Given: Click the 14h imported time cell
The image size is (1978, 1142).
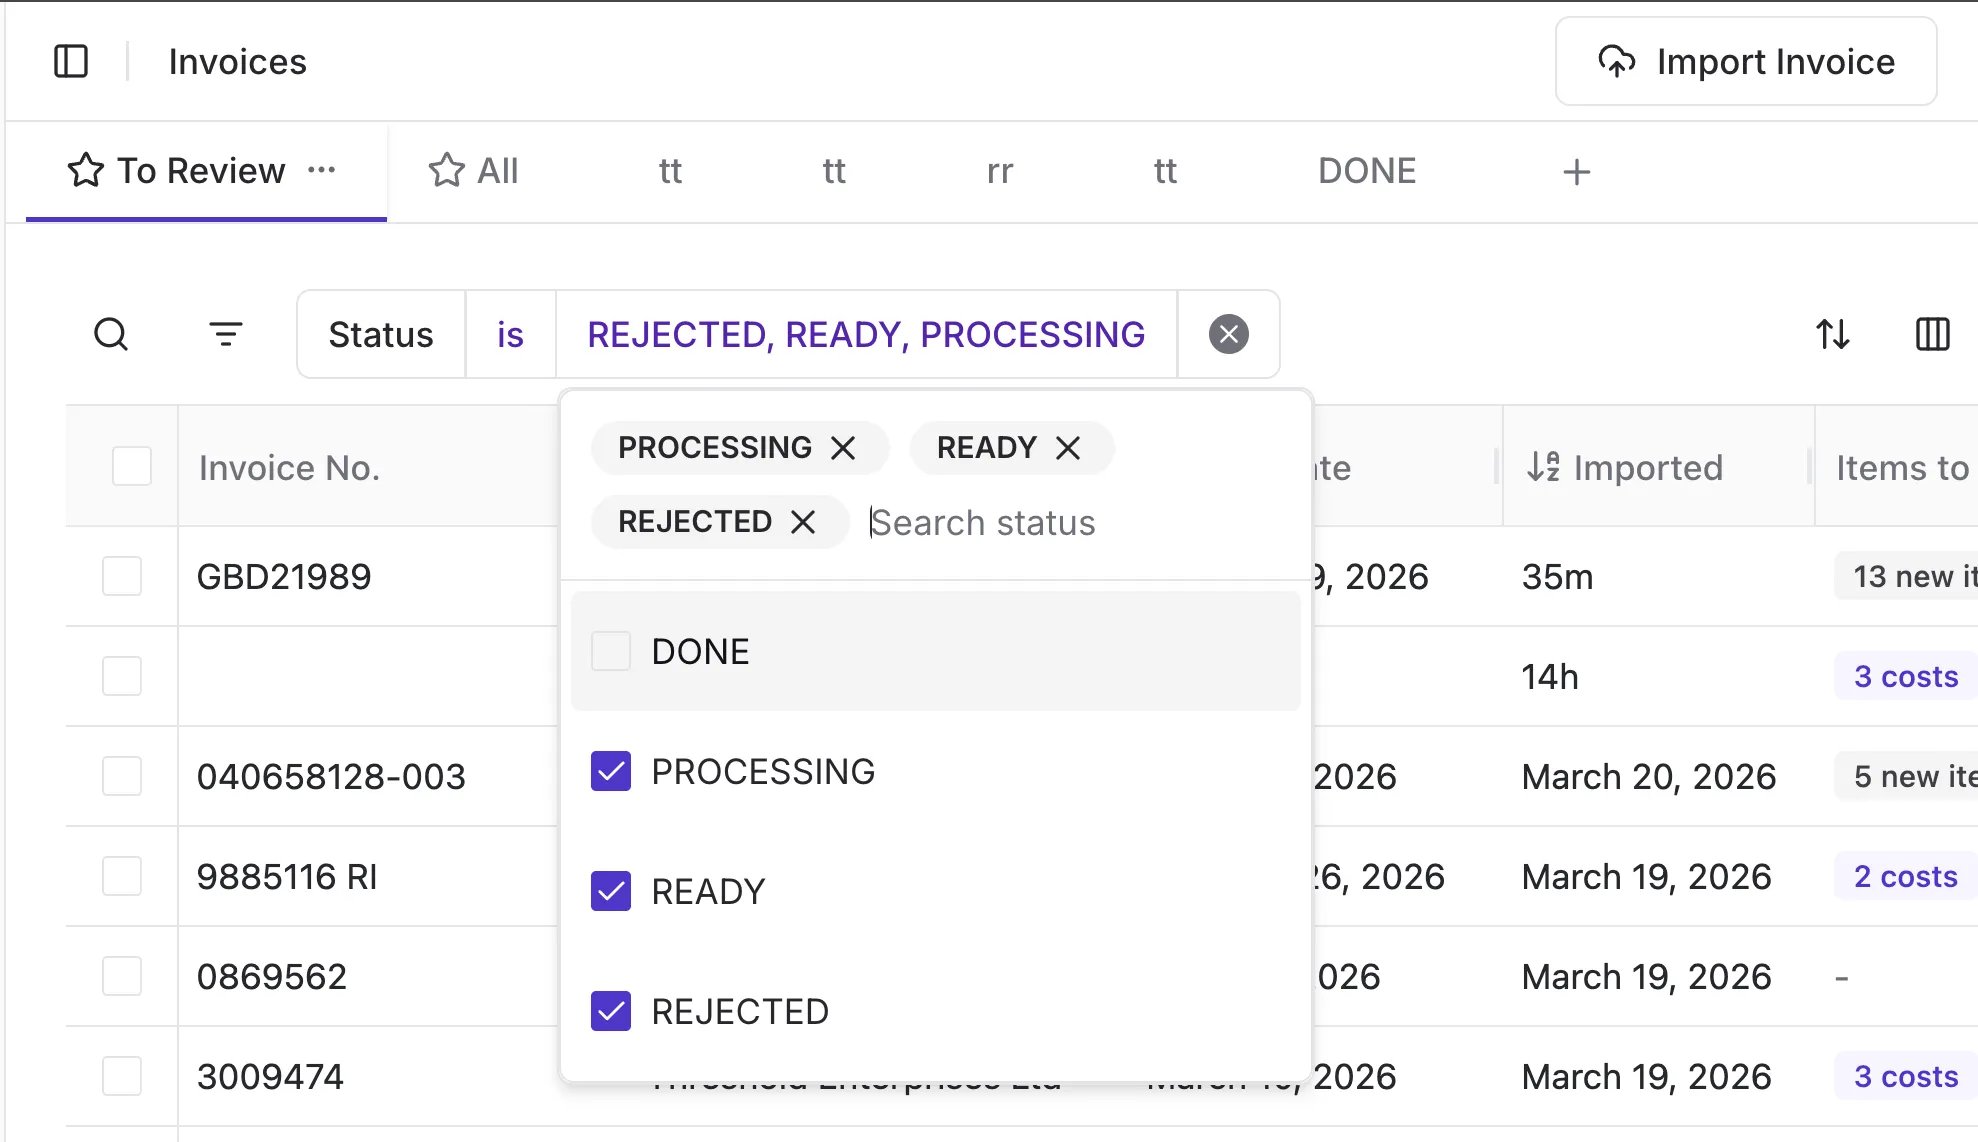Looking at the screenshot, I should point(1550,676).
